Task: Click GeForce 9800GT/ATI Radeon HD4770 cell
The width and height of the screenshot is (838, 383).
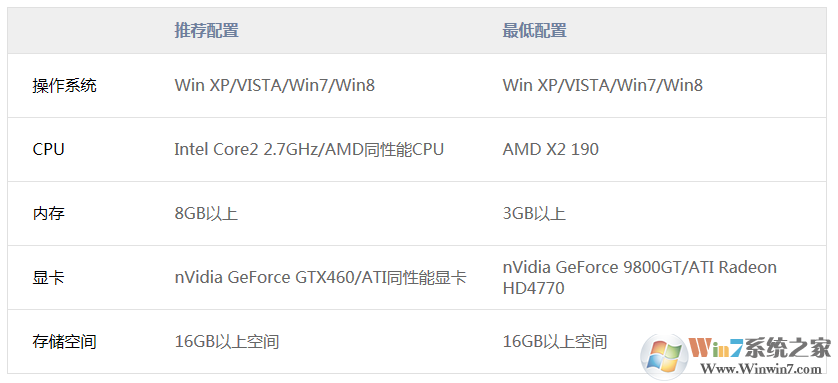Action: [639, 278]
